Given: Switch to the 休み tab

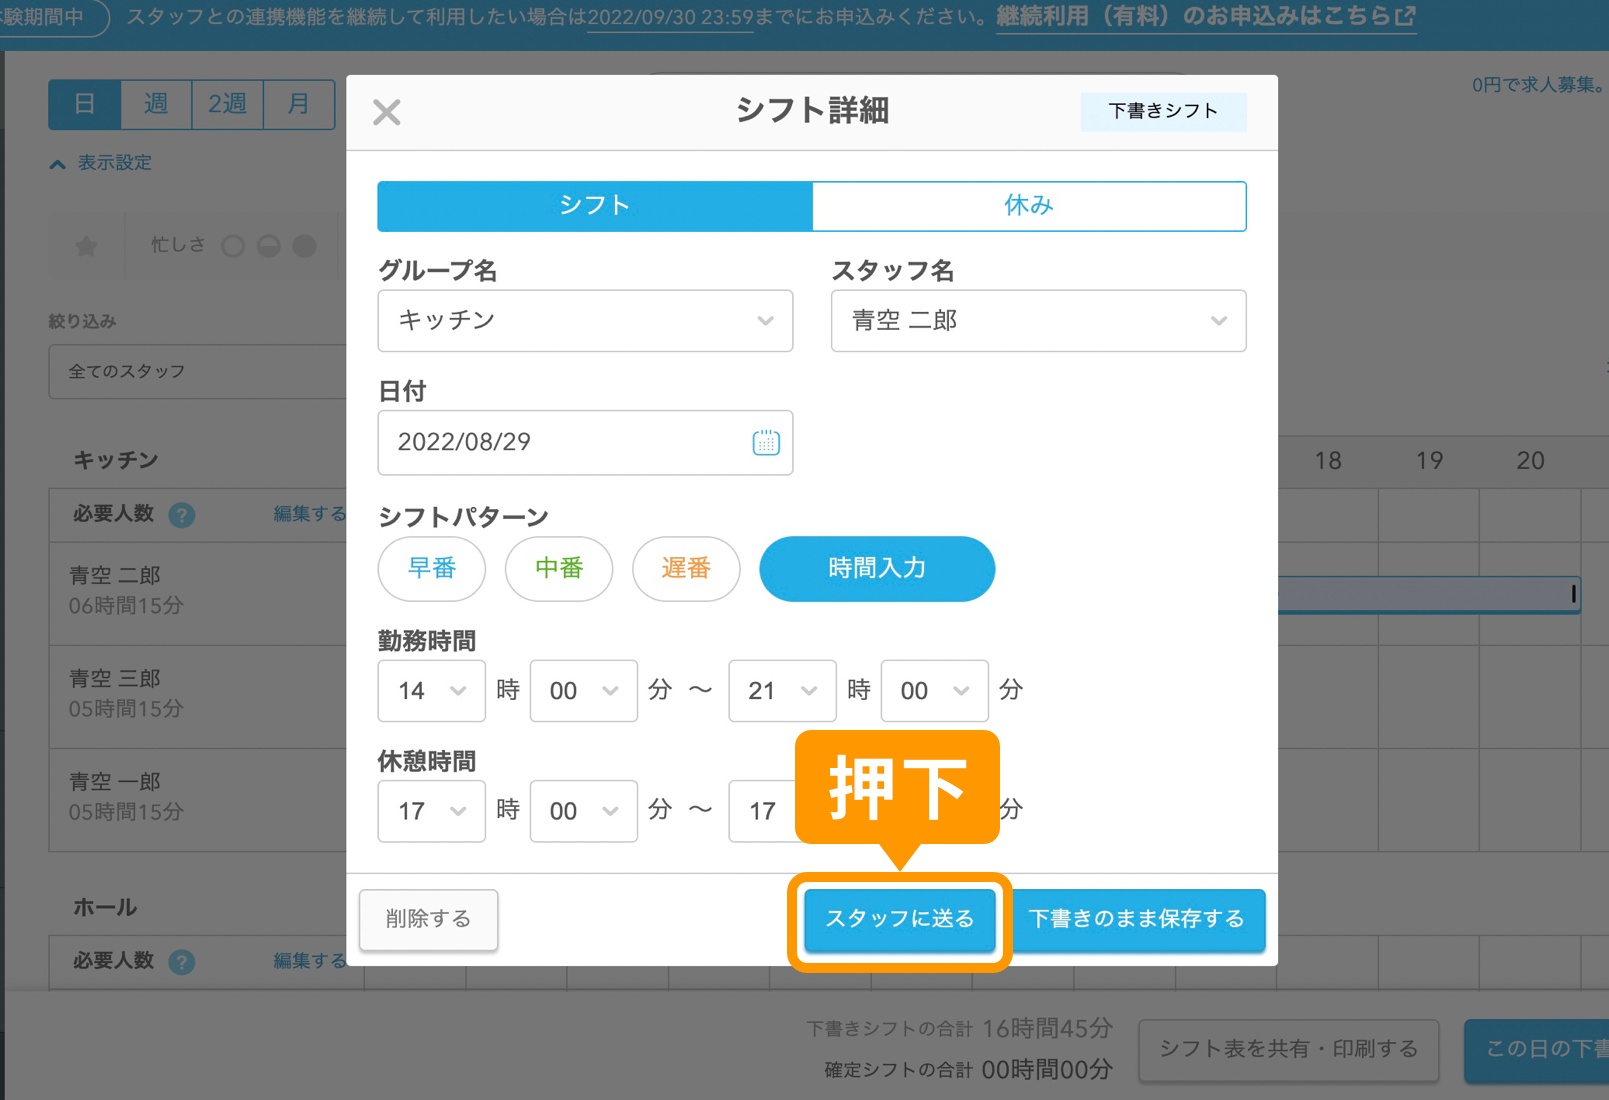Looking at the screenshot, I should [1029, 205].
